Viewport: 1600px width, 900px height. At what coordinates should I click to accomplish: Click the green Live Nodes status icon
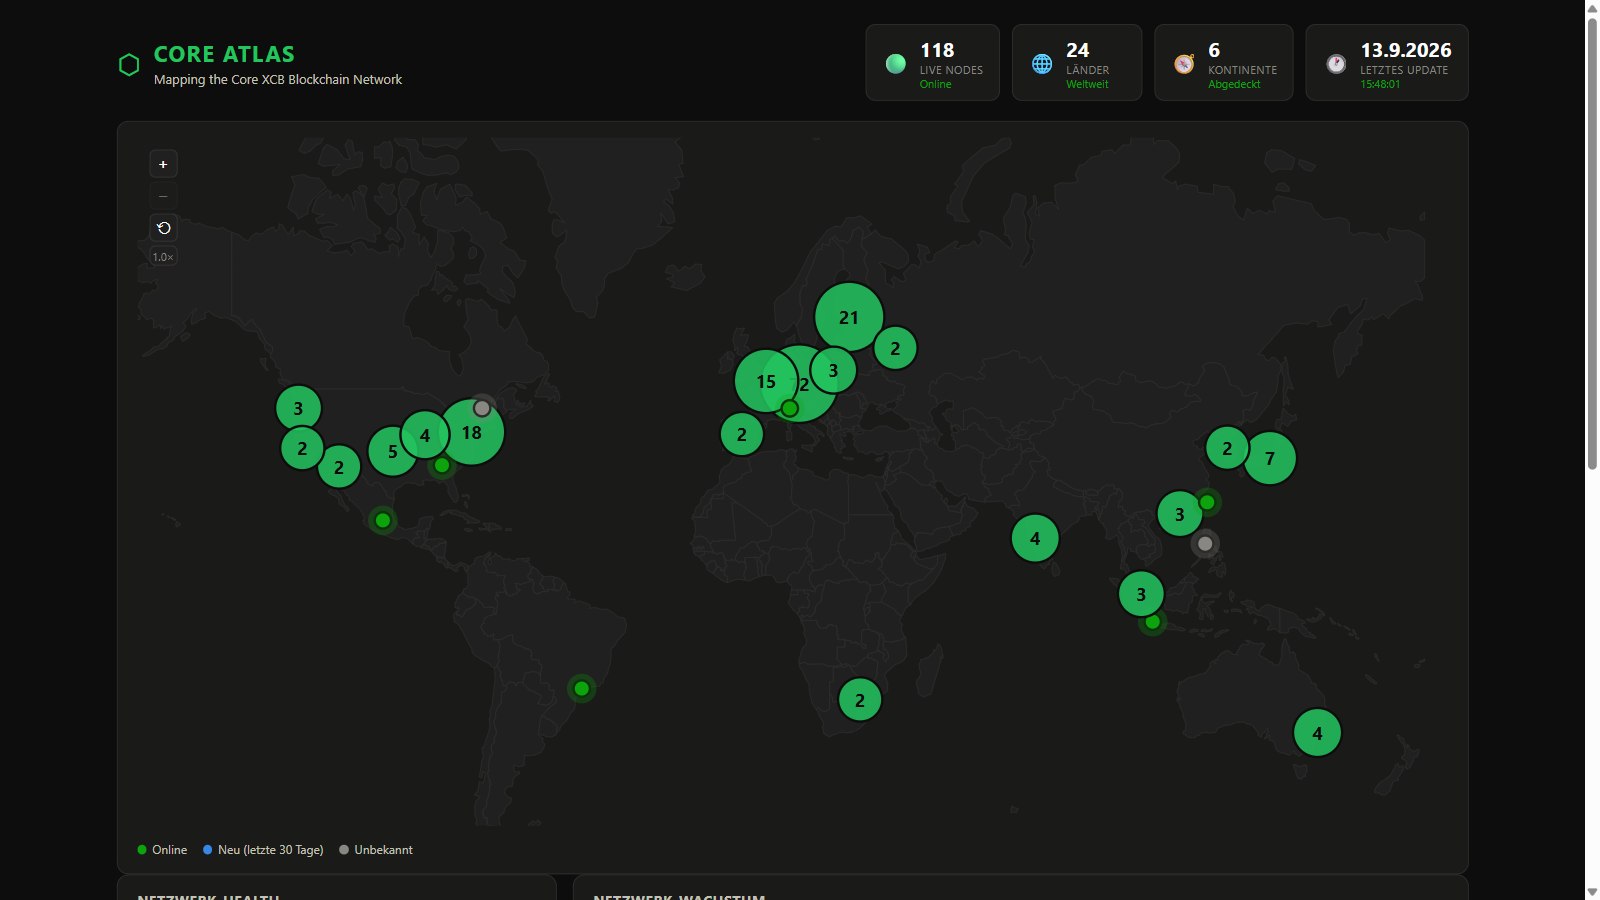coord(896,64)
